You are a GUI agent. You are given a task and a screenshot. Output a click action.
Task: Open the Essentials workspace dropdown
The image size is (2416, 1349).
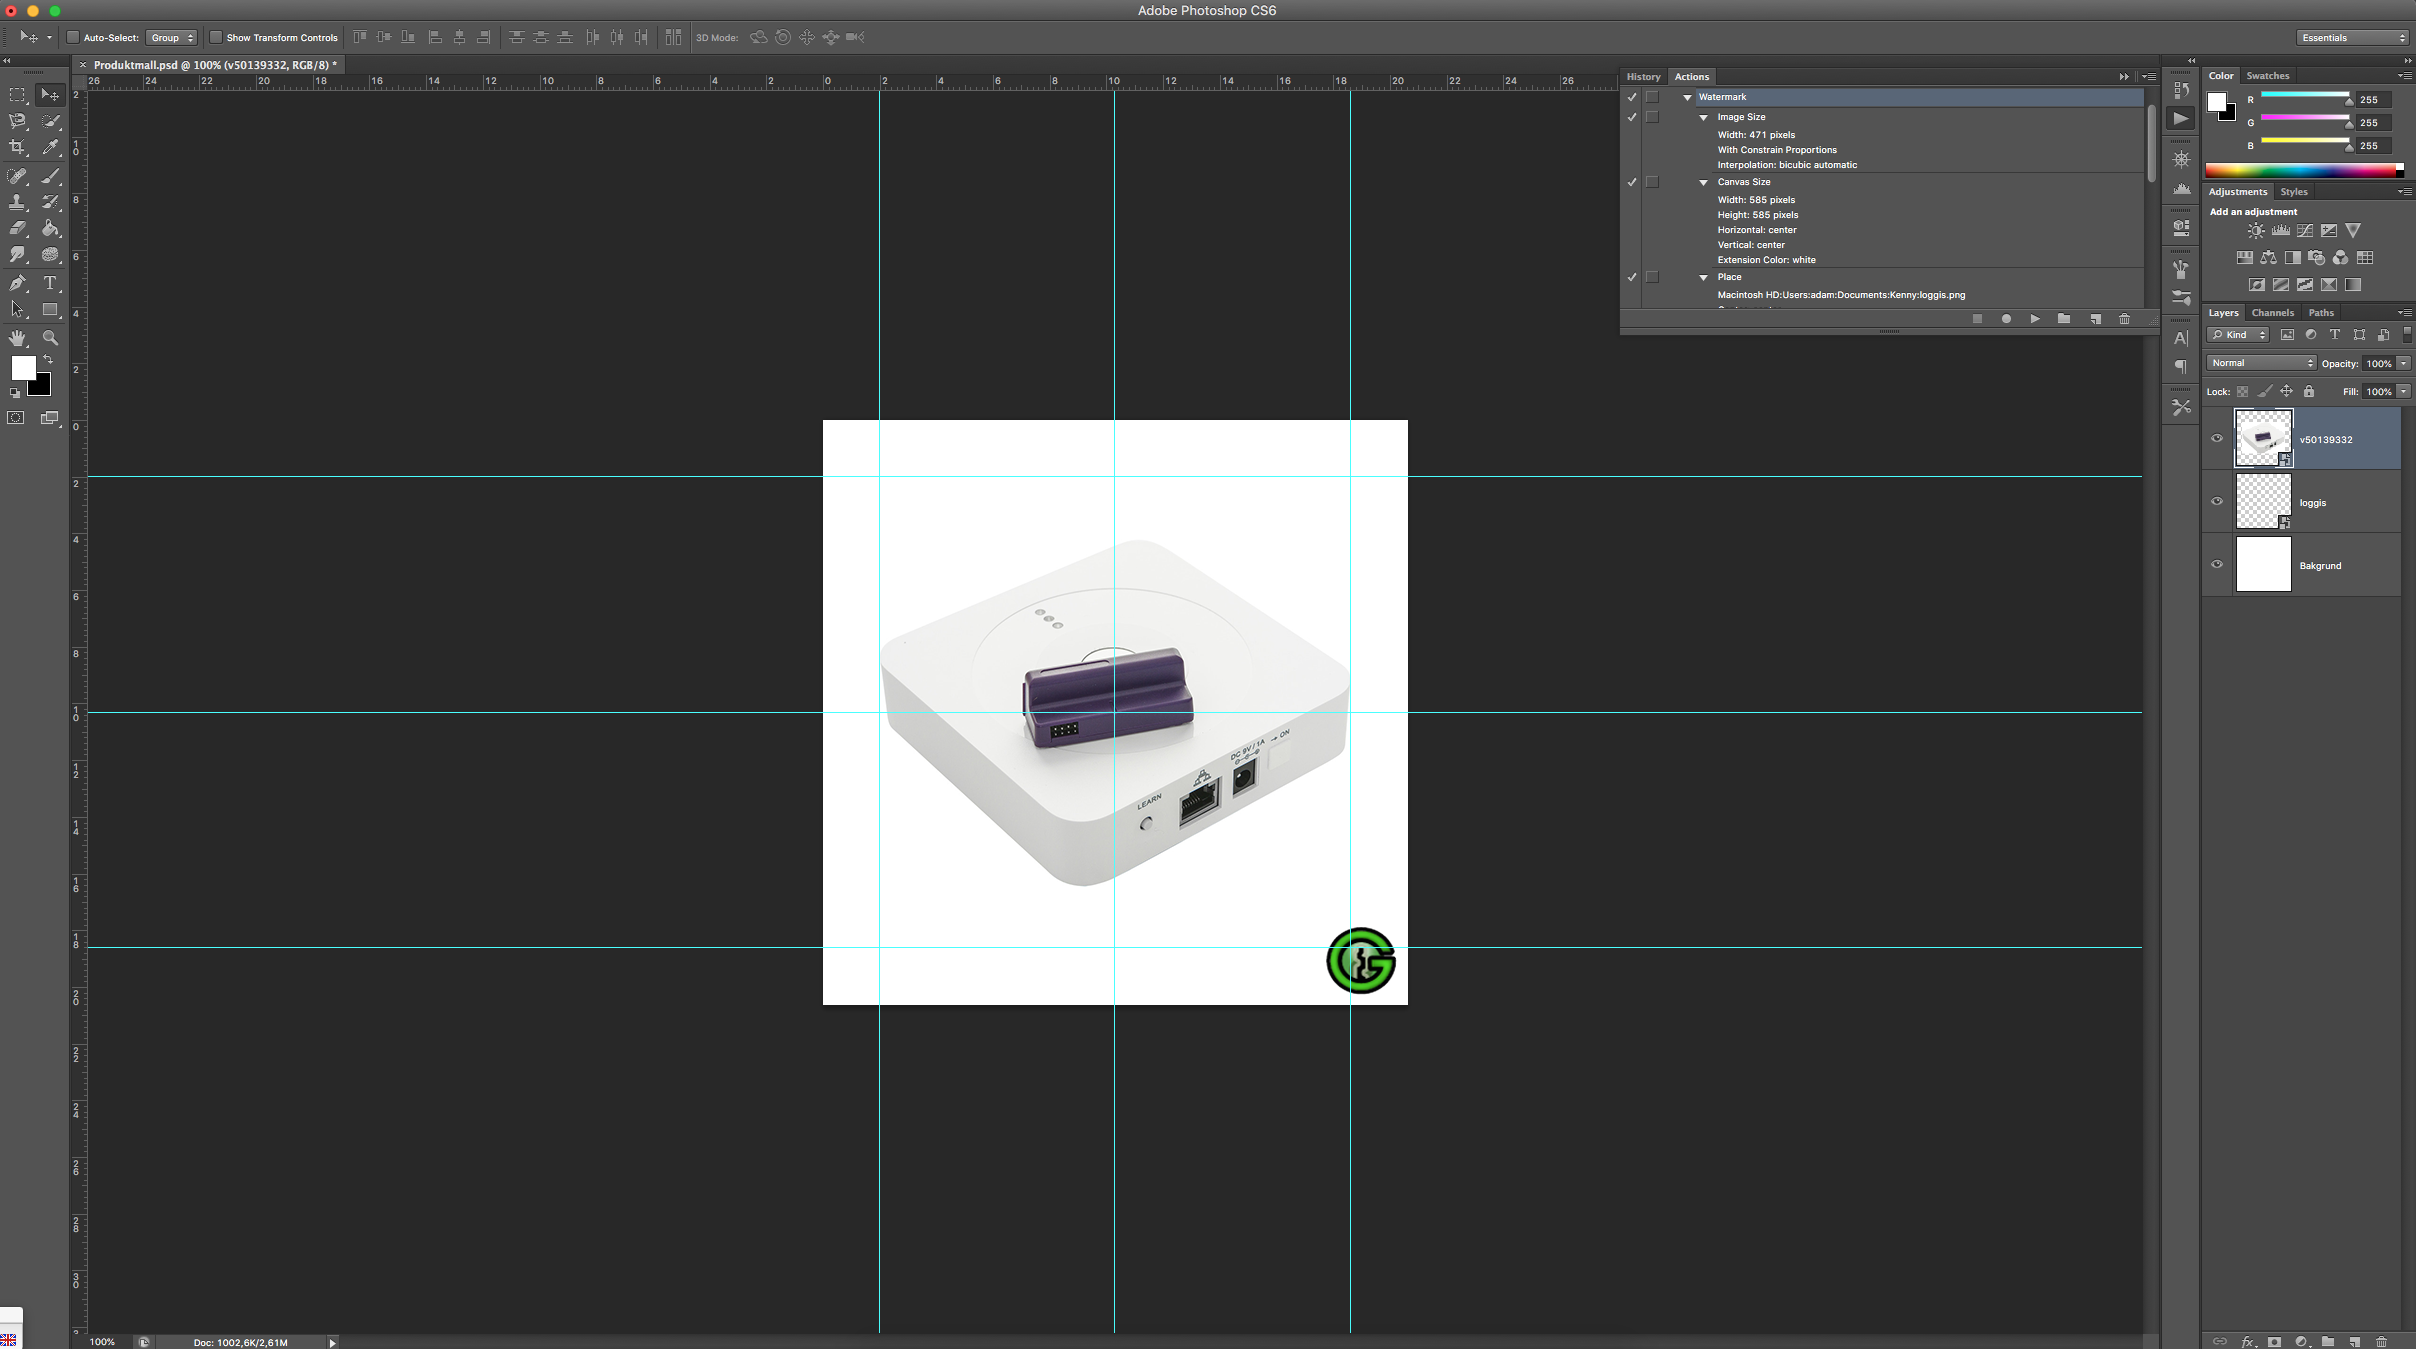(x=2352, y=38)
